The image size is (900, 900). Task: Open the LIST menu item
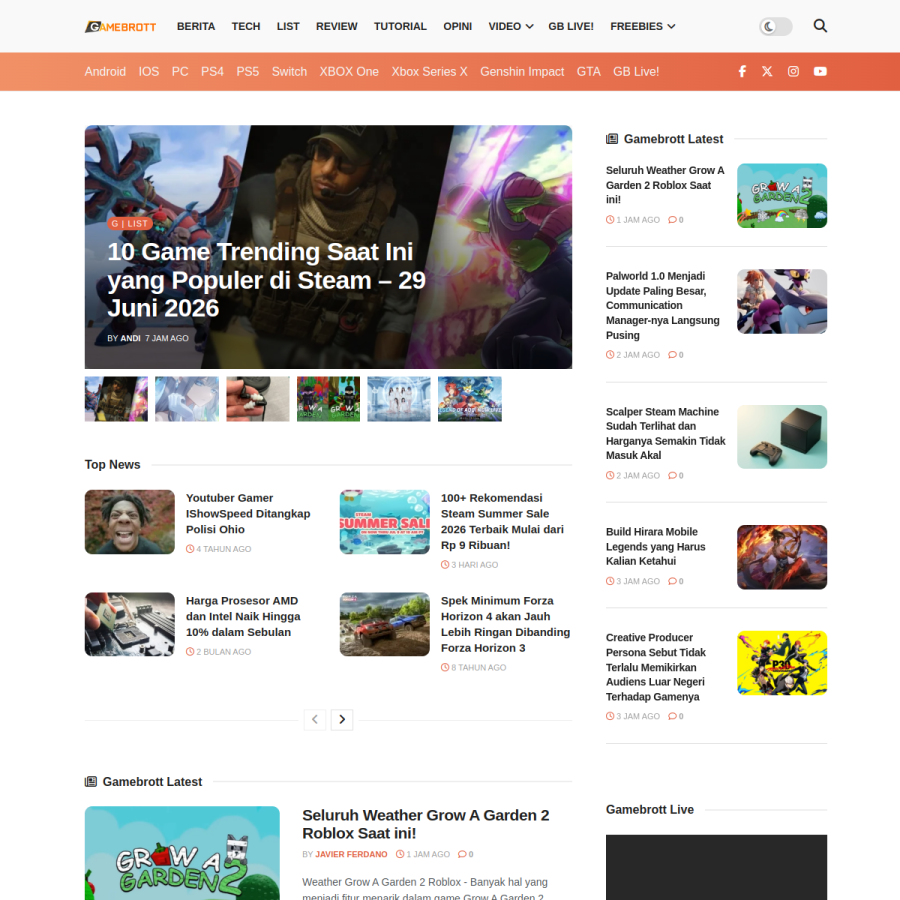[288, 26]
